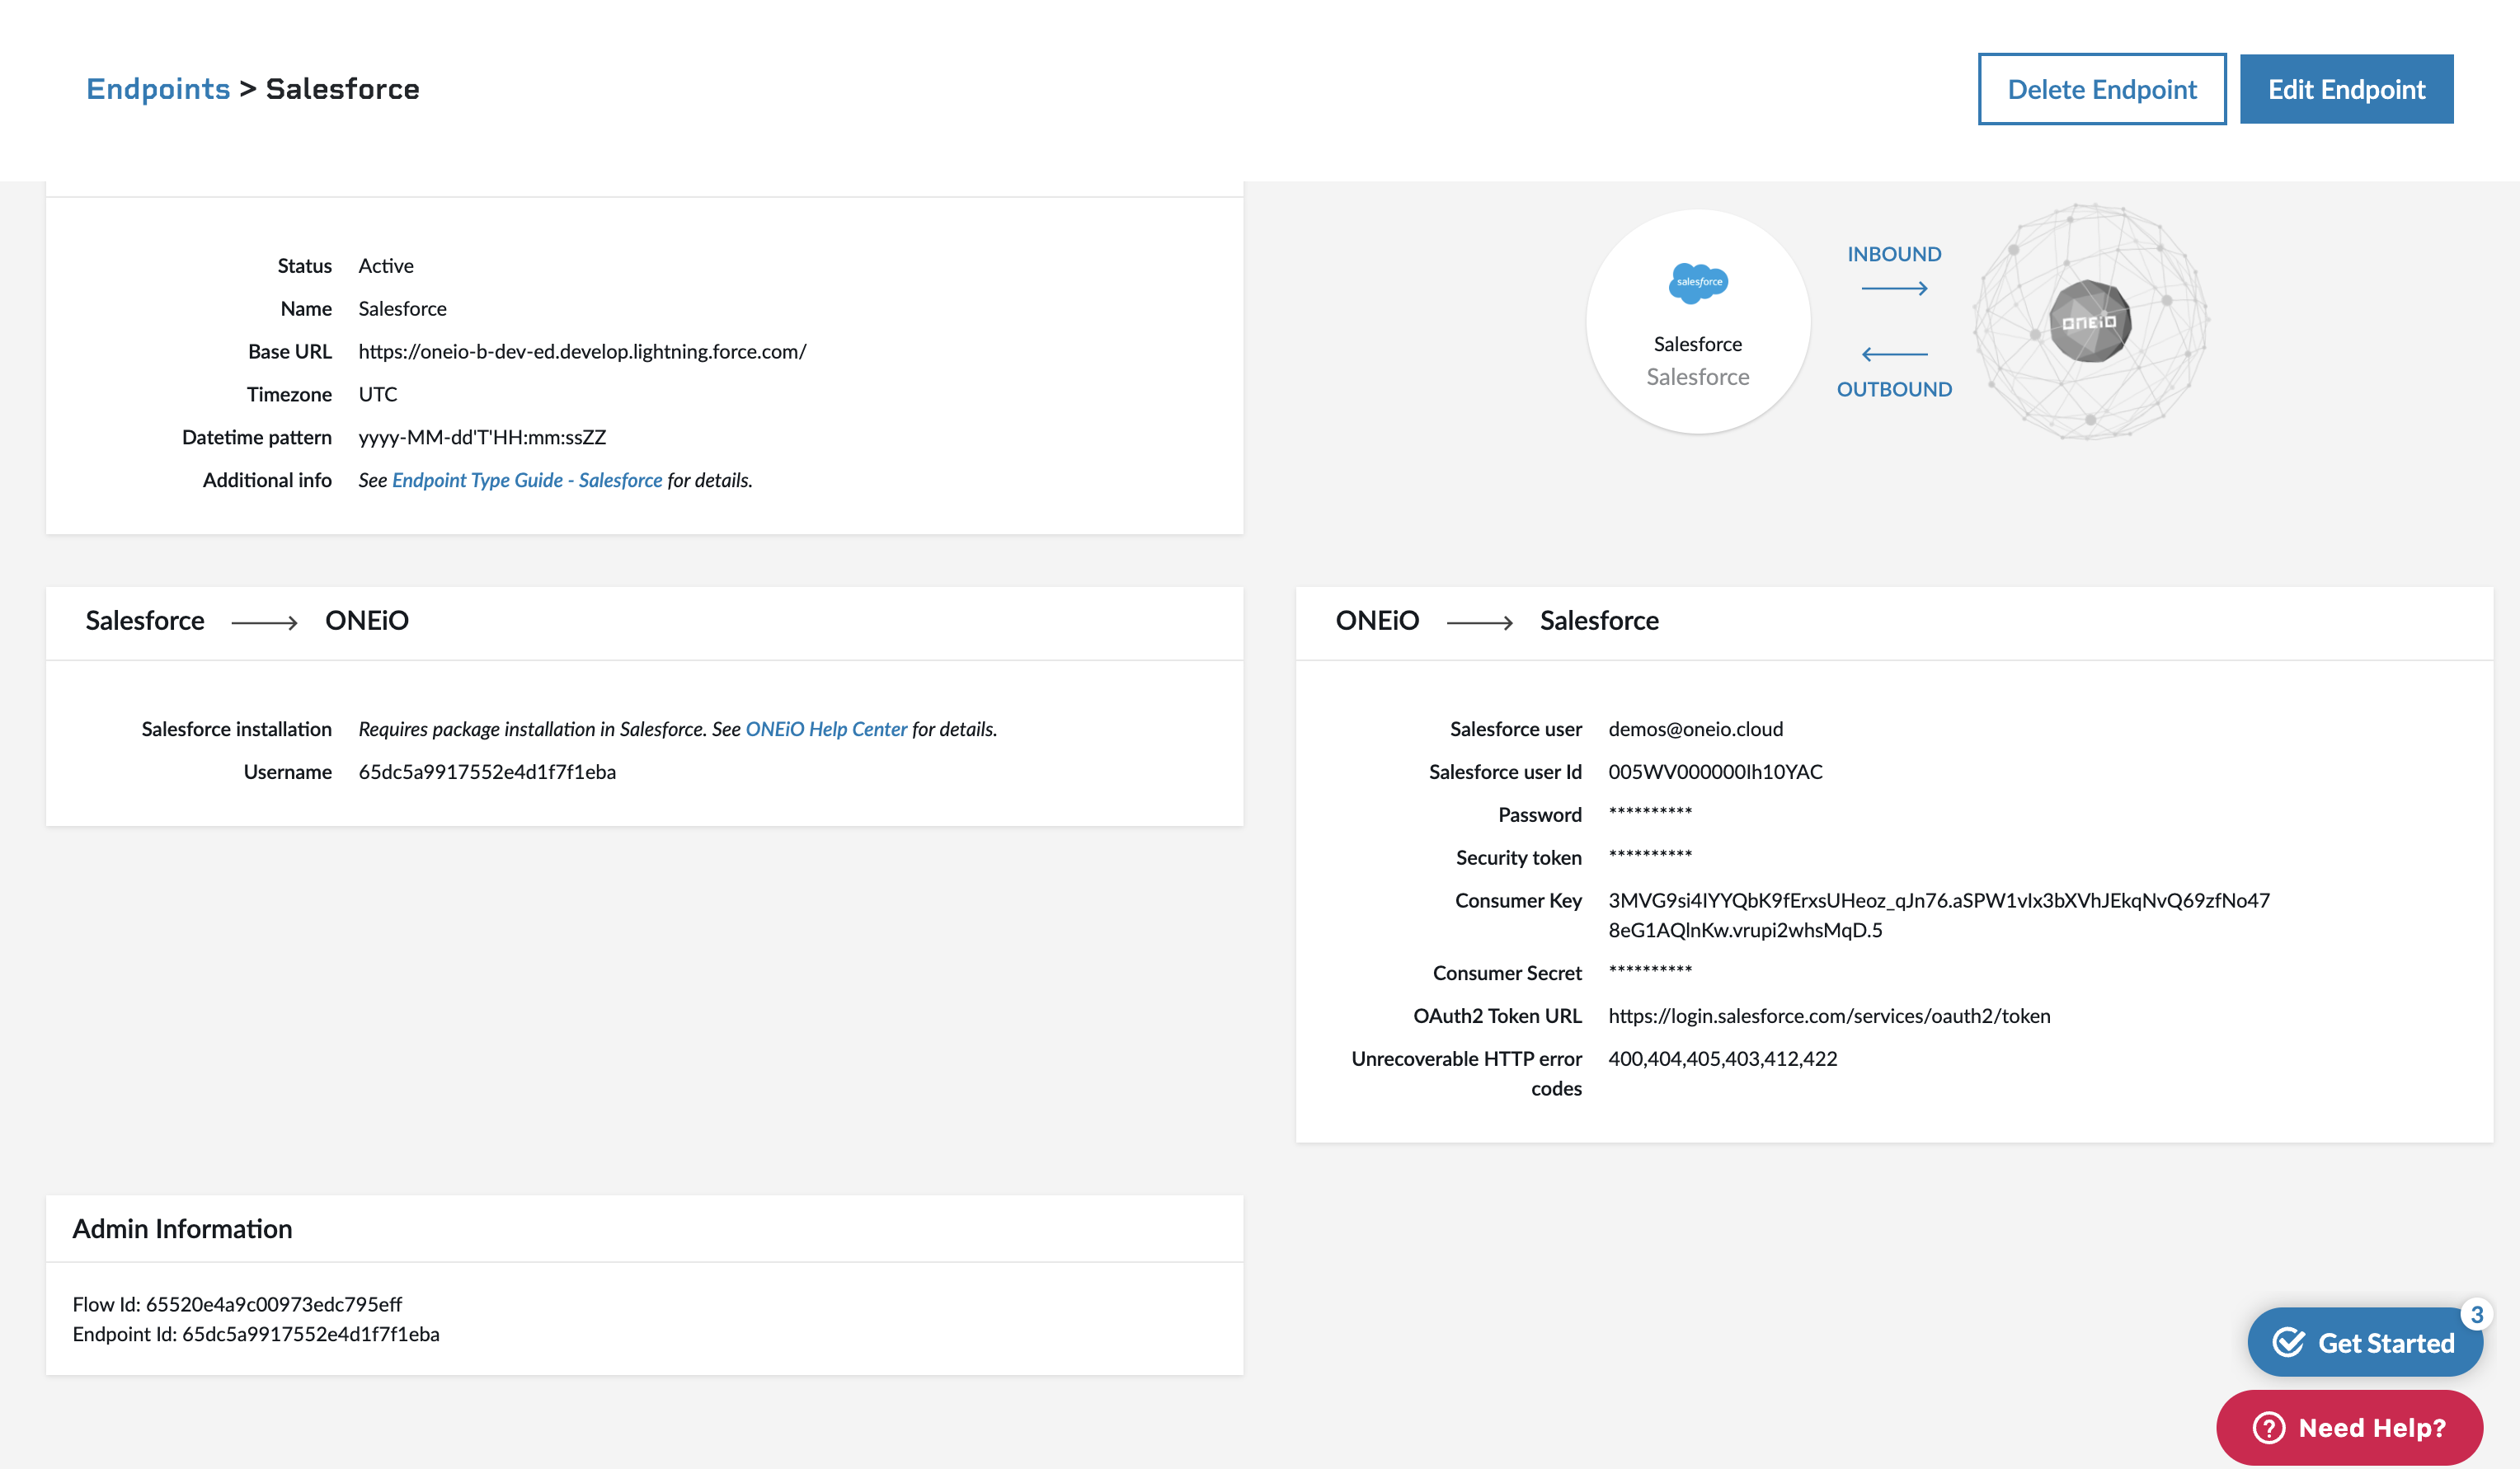Open the Need Help? widget

[2349, 1427]
